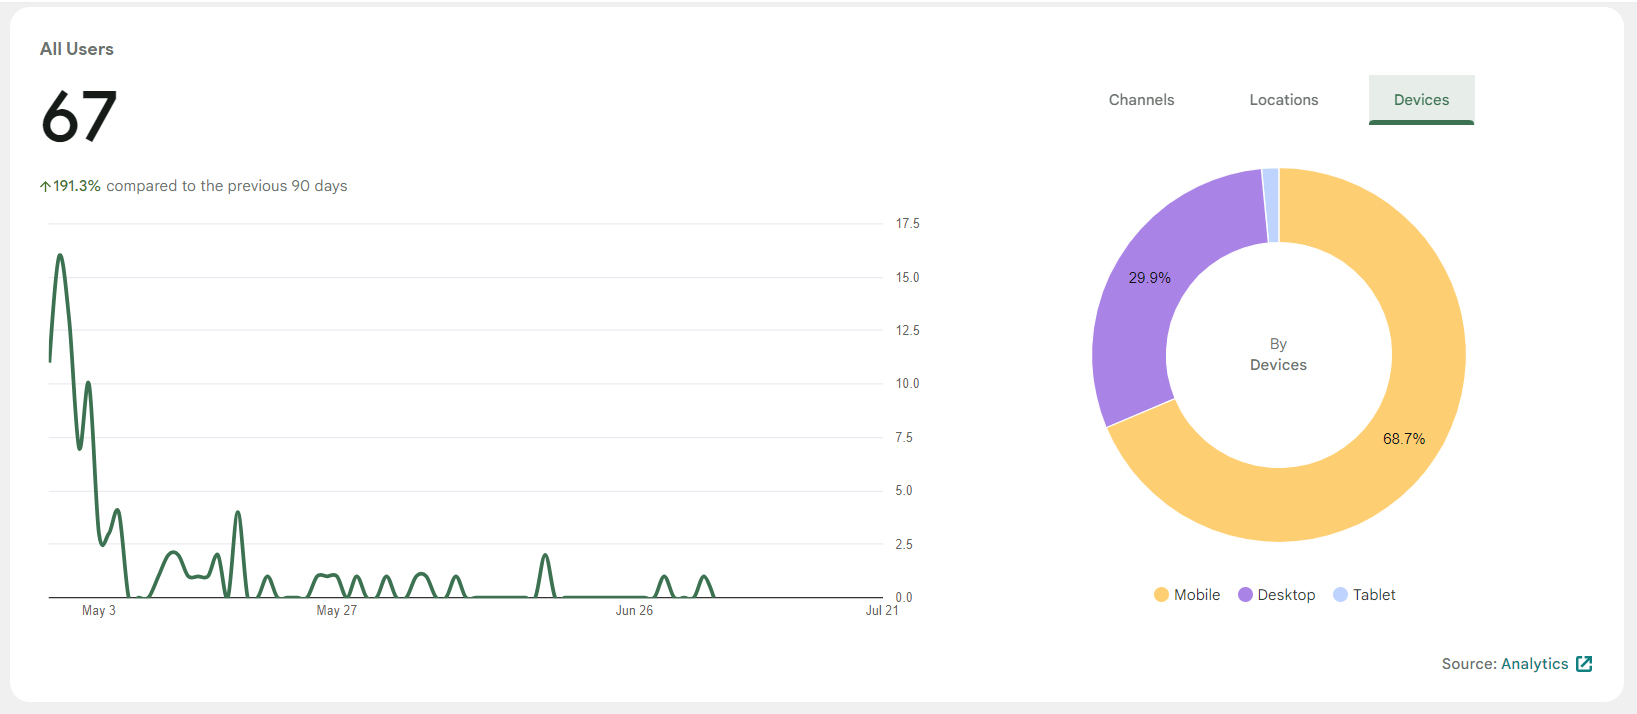
Task: Click the 29.9% label on the donut
Action: (1149, 278)
